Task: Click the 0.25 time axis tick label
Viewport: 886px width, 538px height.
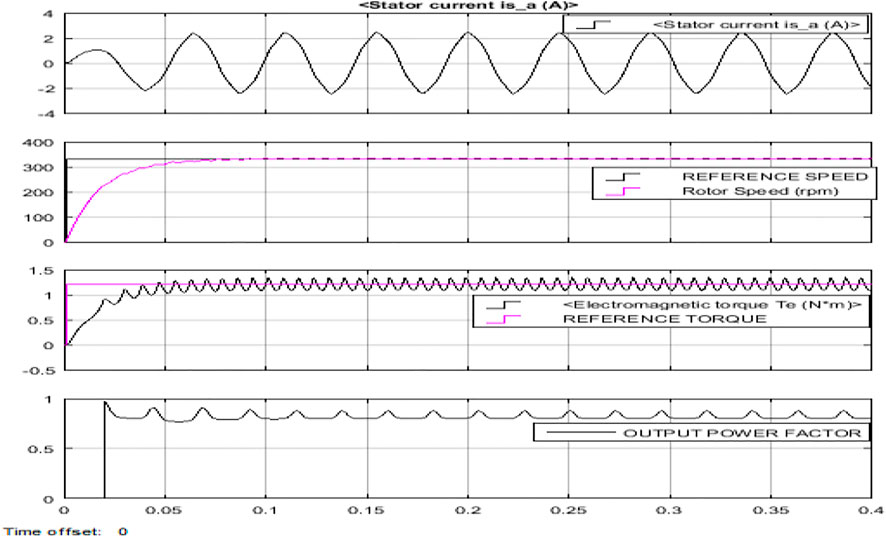Action: pos(568,510)
